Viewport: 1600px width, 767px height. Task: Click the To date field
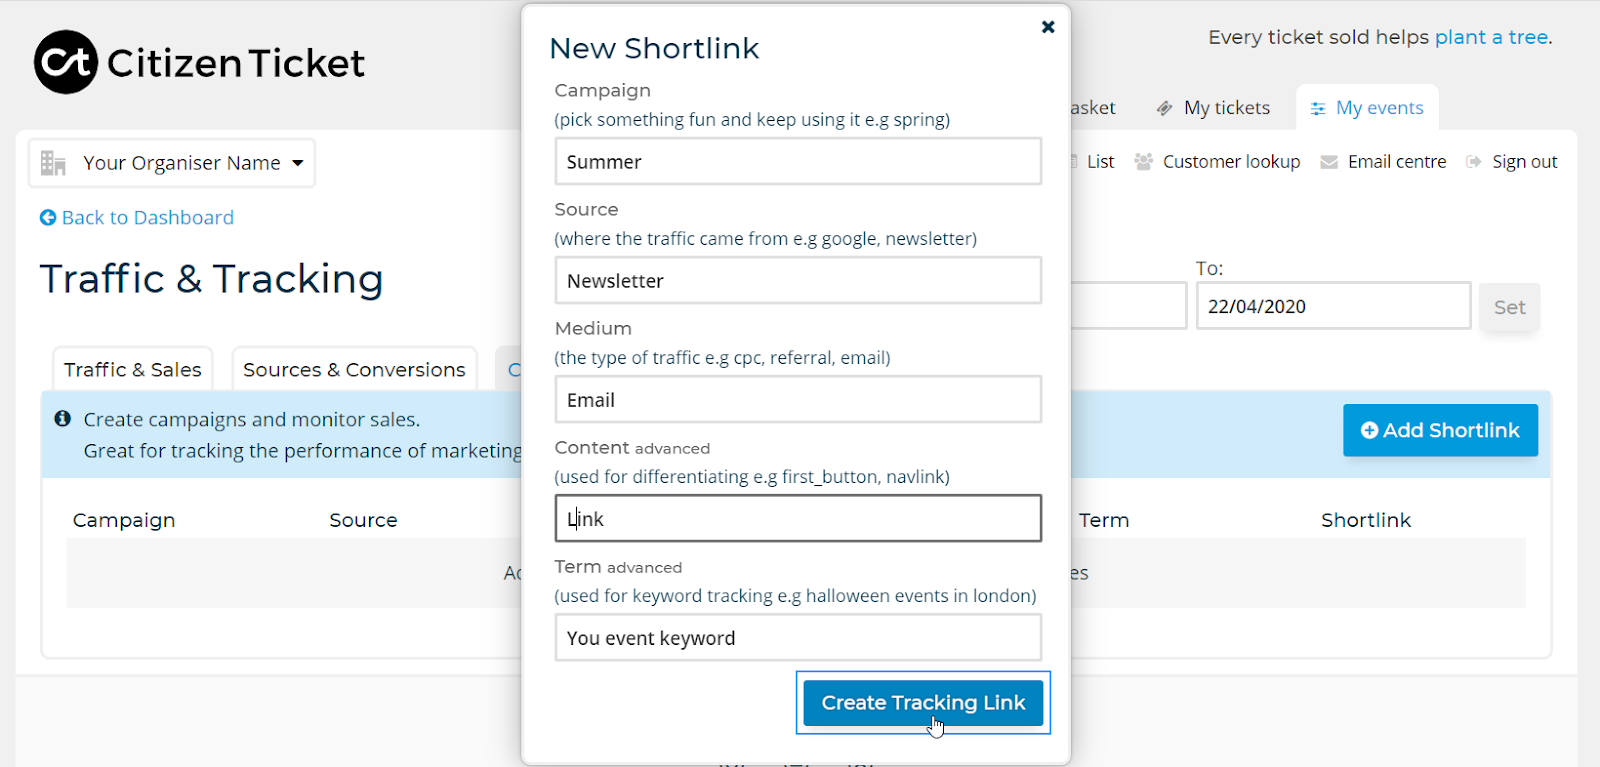click(1332, 307)
